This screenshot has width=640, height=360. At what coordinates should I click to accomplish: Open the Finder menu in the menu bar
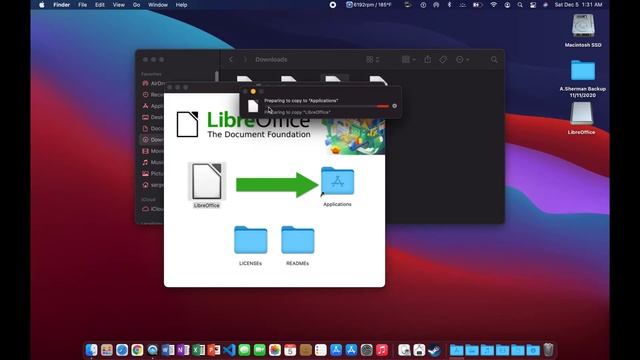pyautogui.click(x=62, y=5)
